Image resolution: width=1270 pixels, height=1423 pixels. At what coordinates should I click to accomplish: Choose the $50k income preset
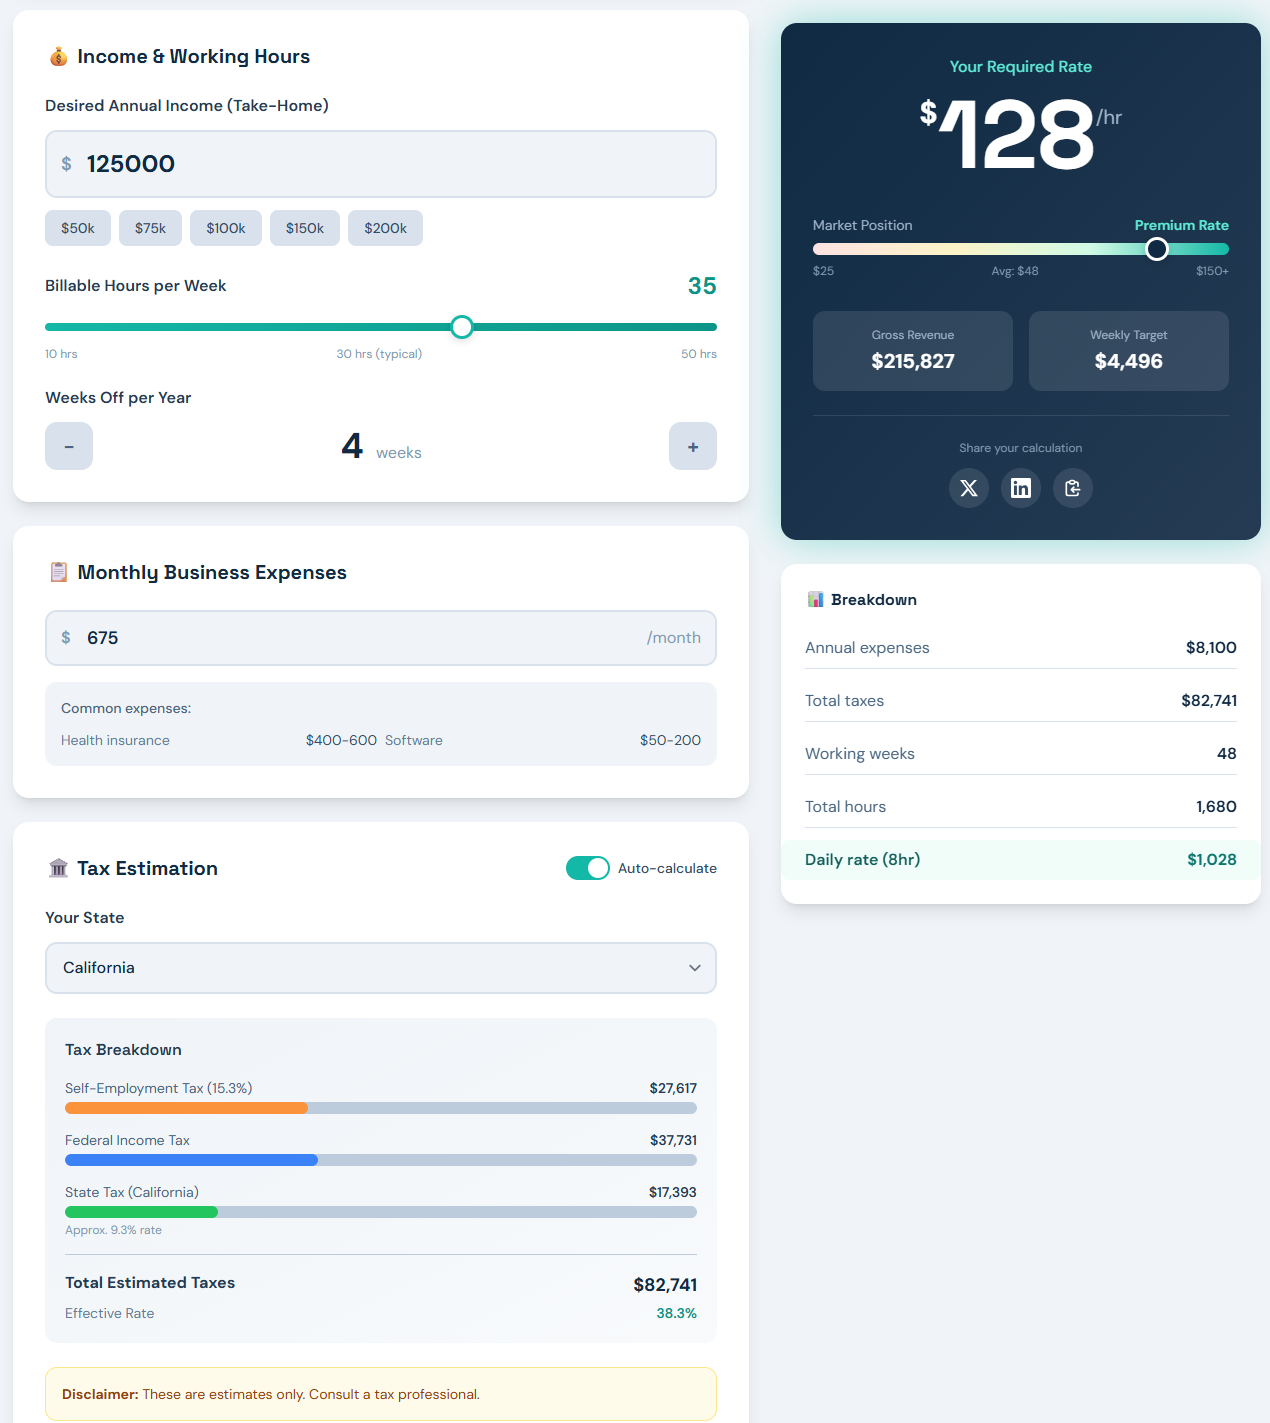[77, 228]
